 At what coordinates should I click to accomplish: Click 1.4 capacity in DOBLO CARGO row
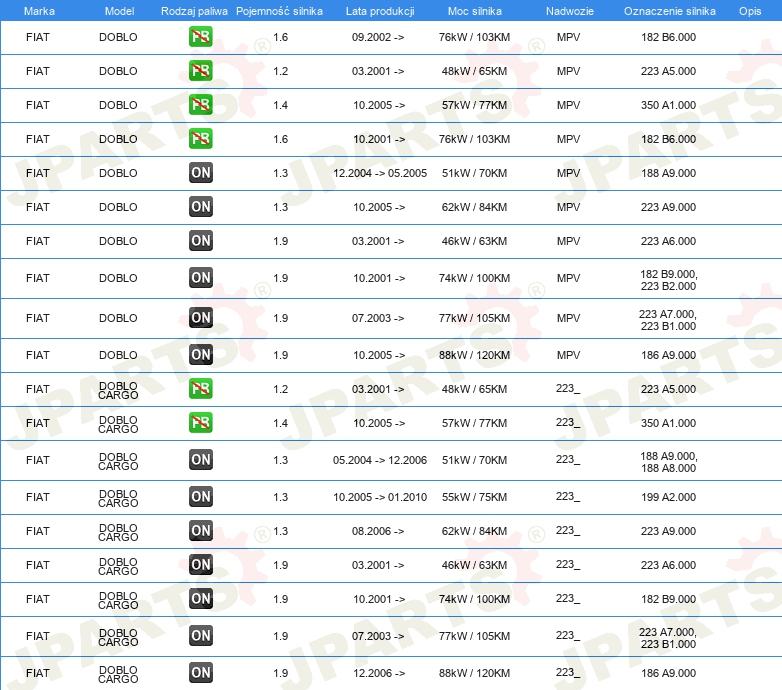coord(281,423)
